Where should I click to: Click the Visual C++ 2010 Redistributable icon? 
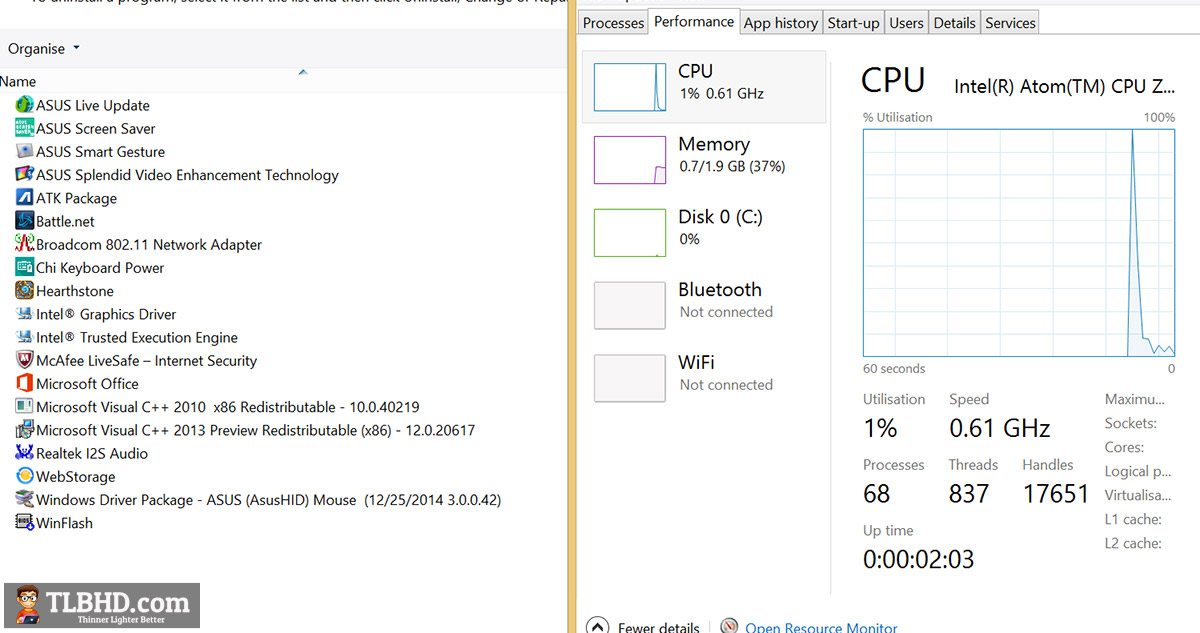coord(25,407)
